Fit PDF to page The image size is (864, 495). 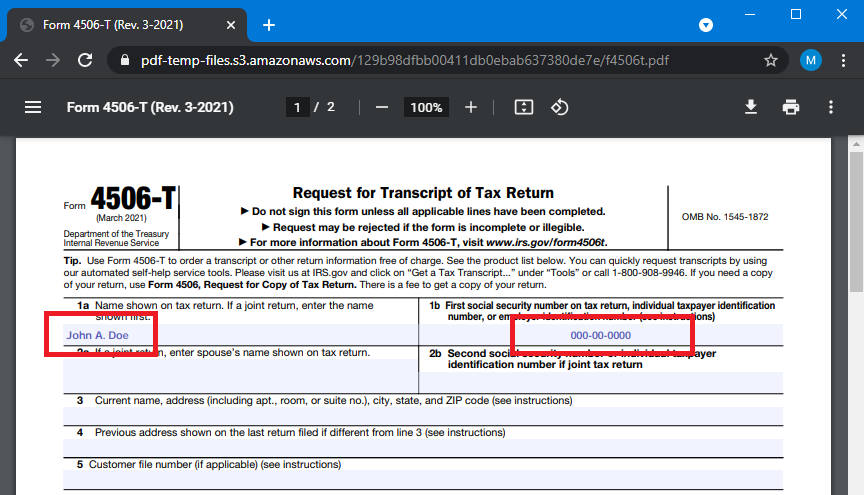(523, 107)
